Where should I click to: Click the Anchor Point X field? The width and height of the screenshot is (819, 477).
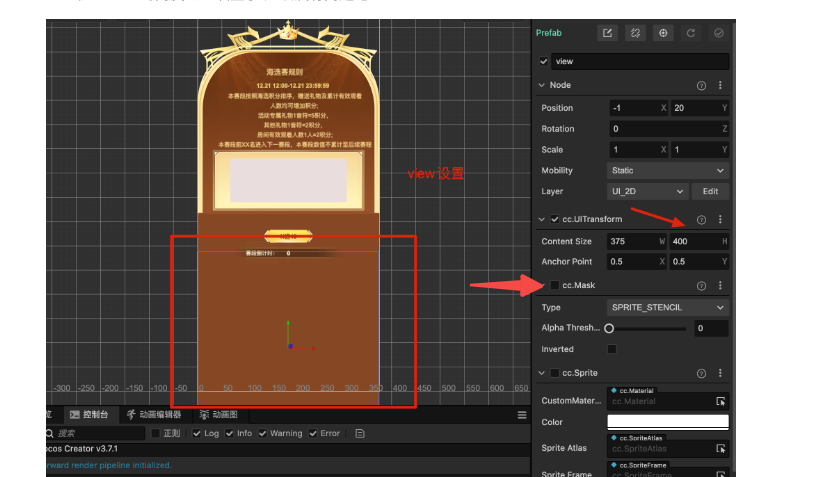click(x=637, y=262)
